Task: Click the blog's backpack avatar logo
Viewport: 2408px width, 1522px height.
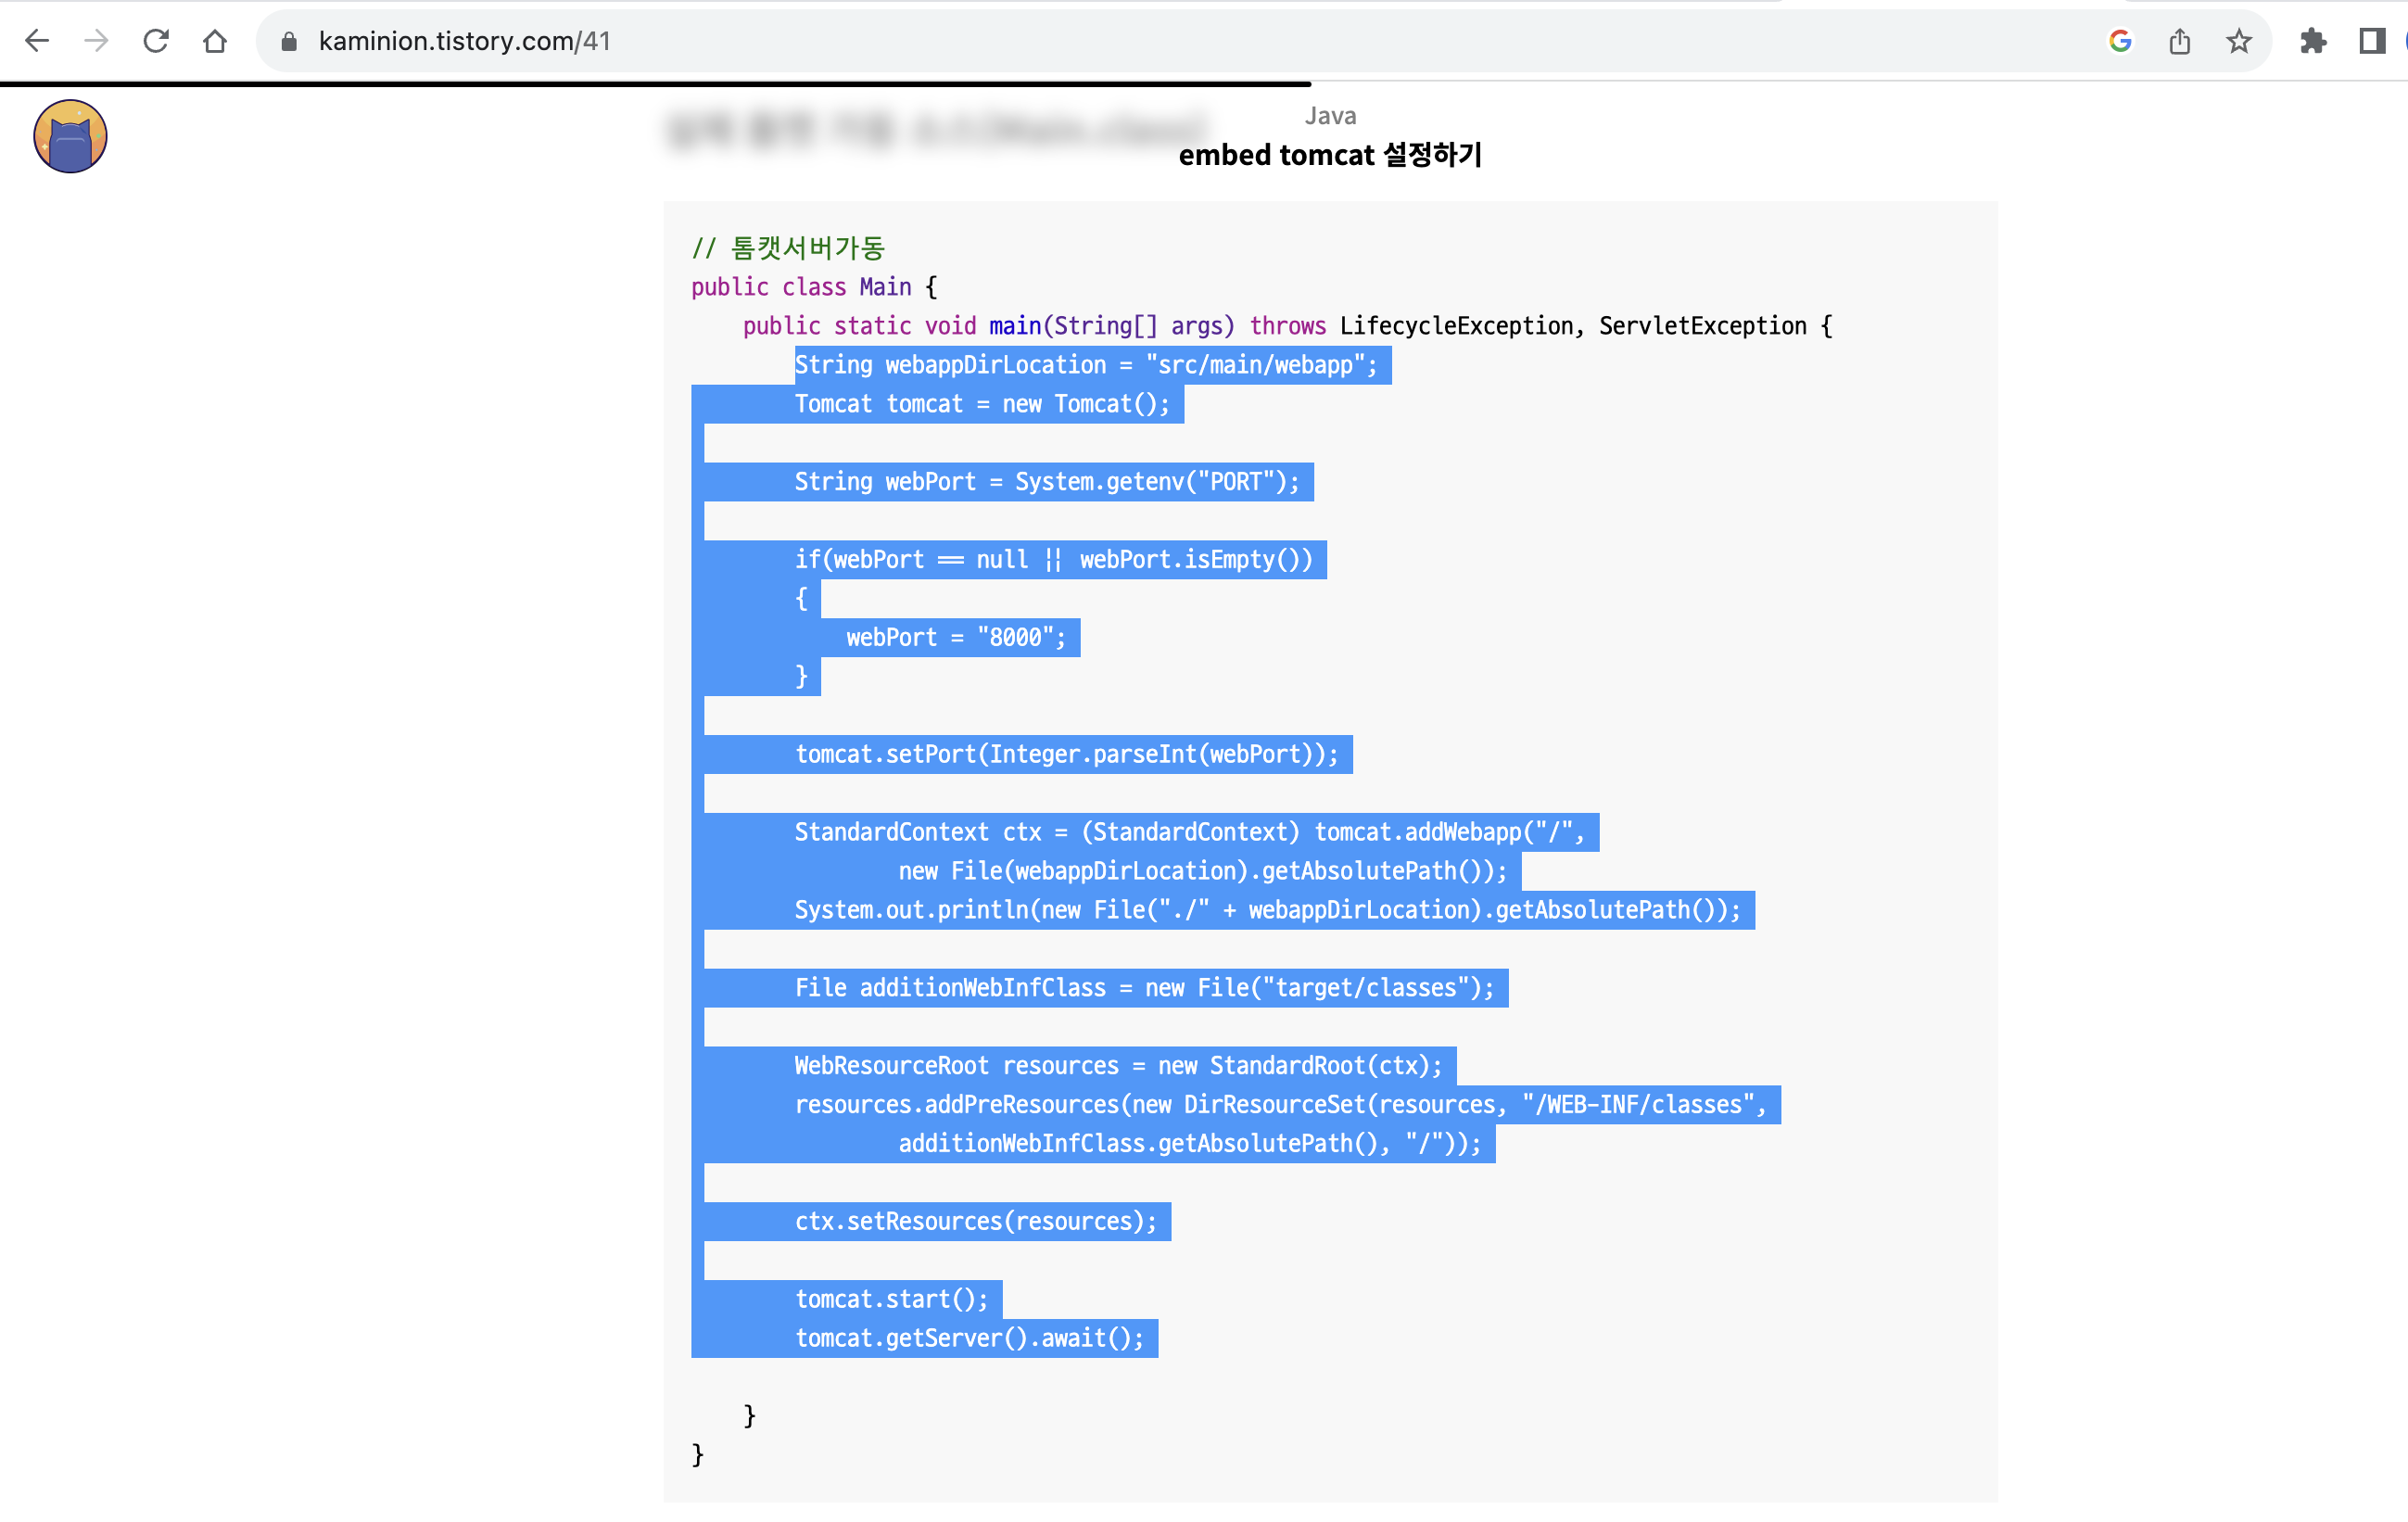Action: tap(70, 136)
